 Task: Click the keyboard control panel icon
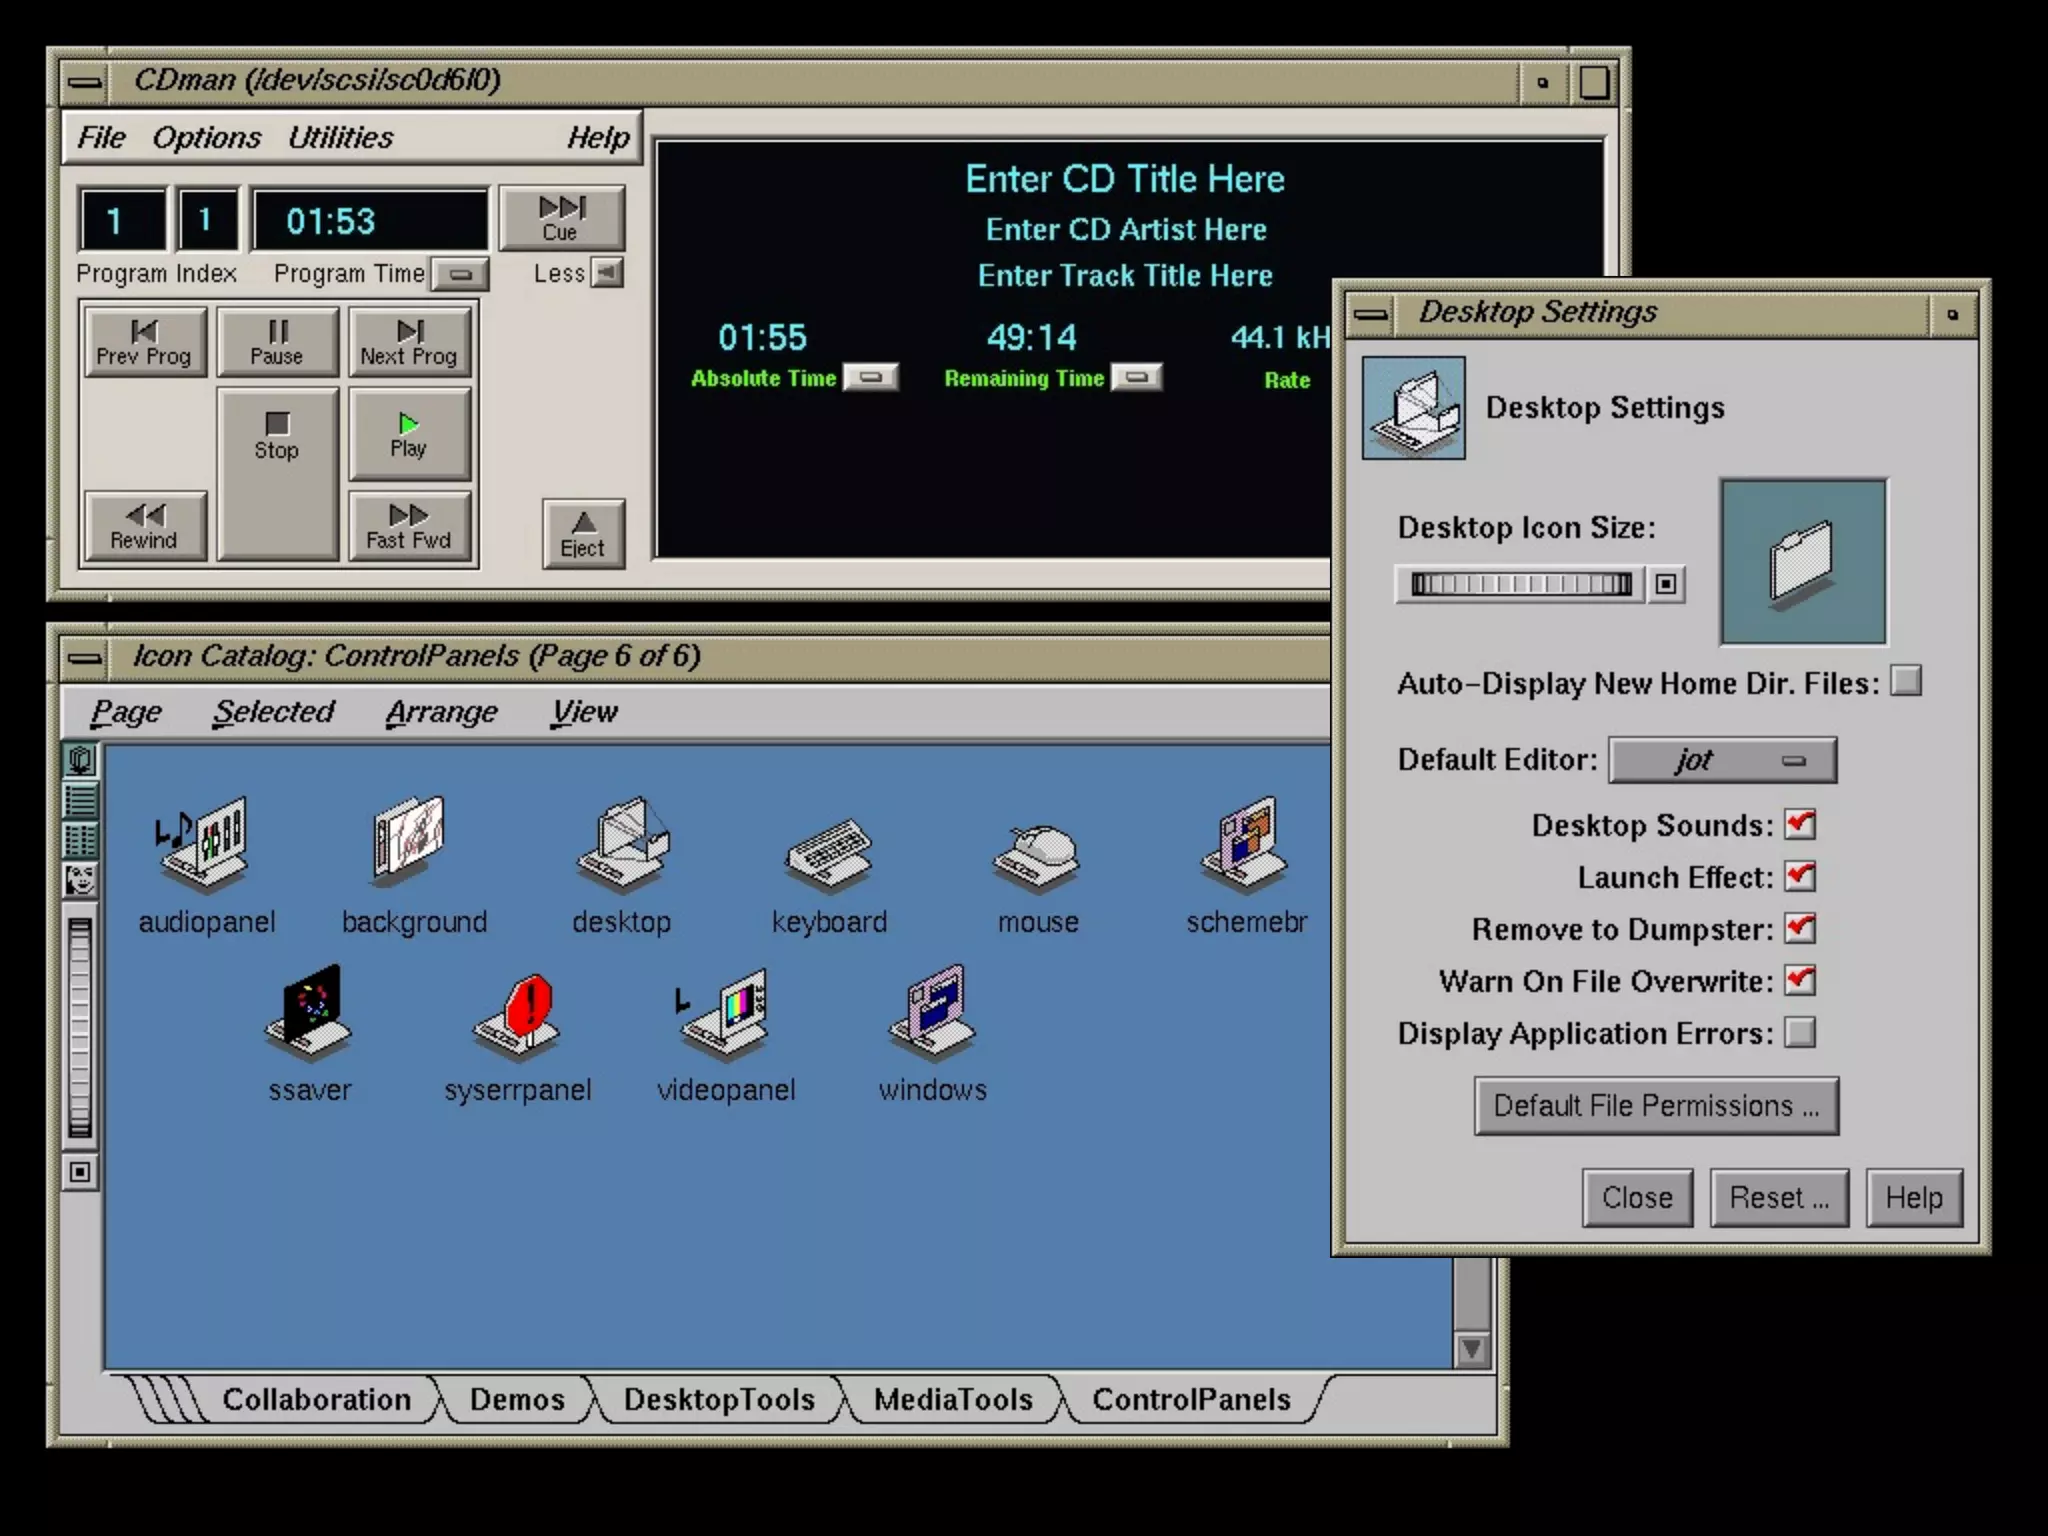(829, 855)
